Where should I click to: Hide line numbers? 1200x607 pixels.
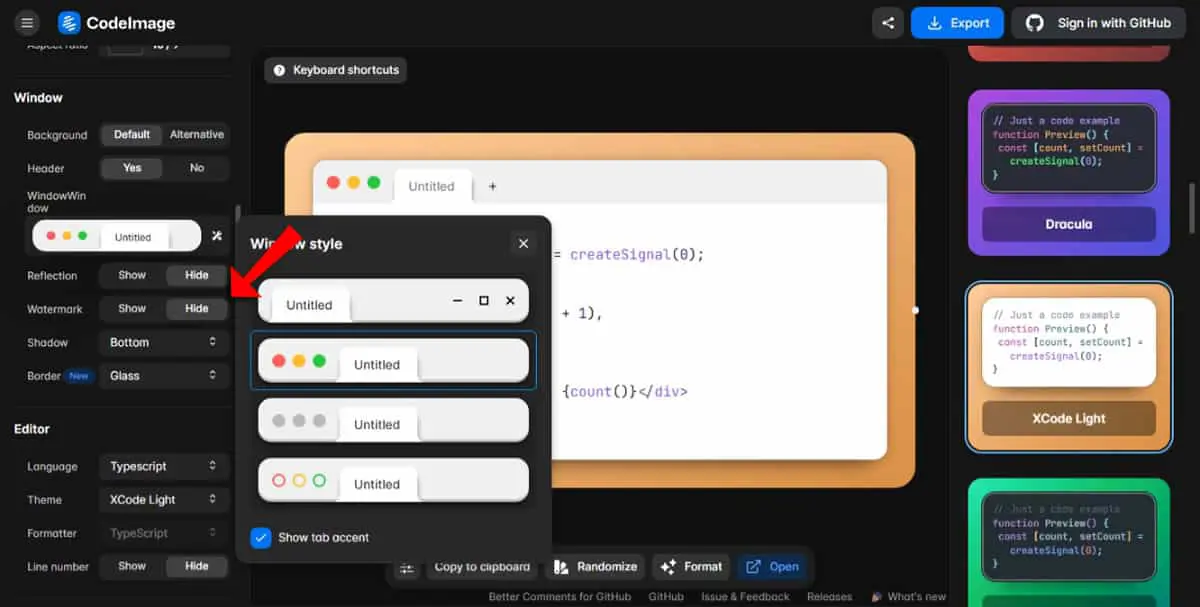tap(197, 566)
